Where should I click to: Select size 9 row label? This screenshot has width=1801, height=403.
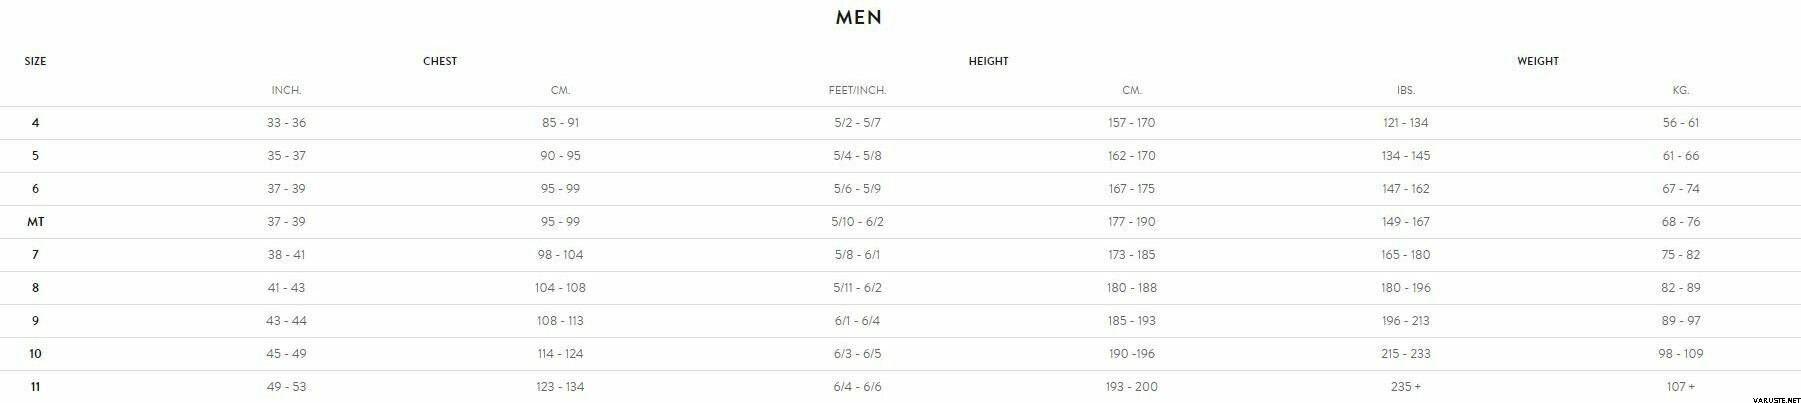pos(35,321)
